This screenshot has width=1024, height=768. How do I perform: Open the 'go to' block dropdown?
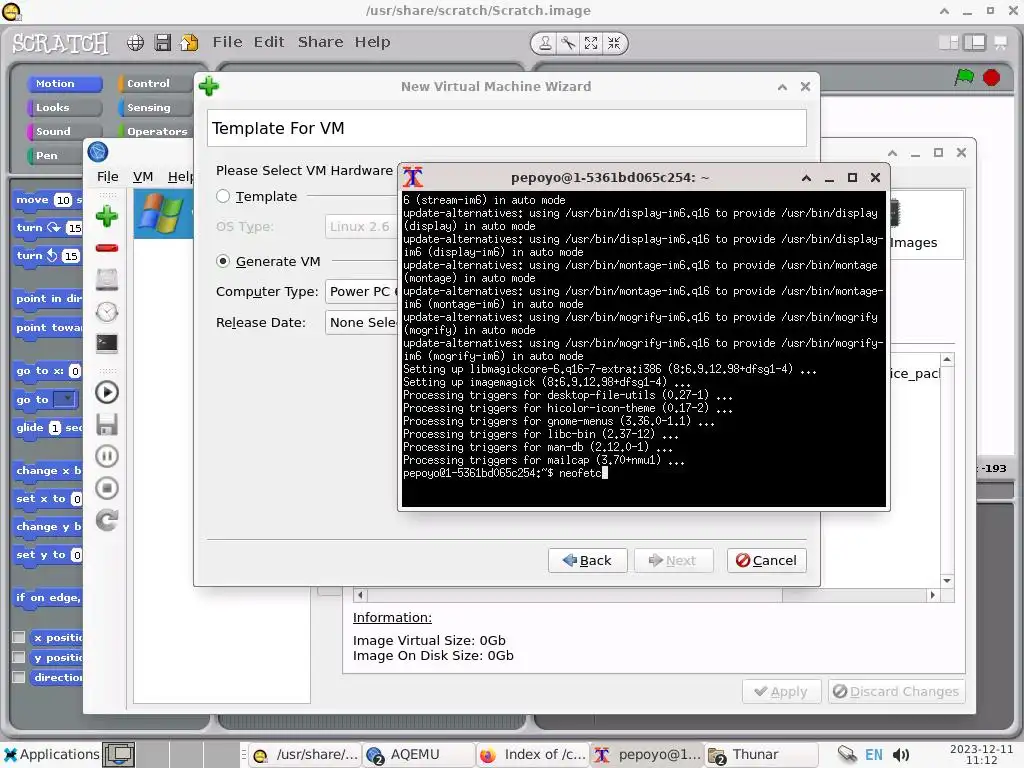click(65, 399)
